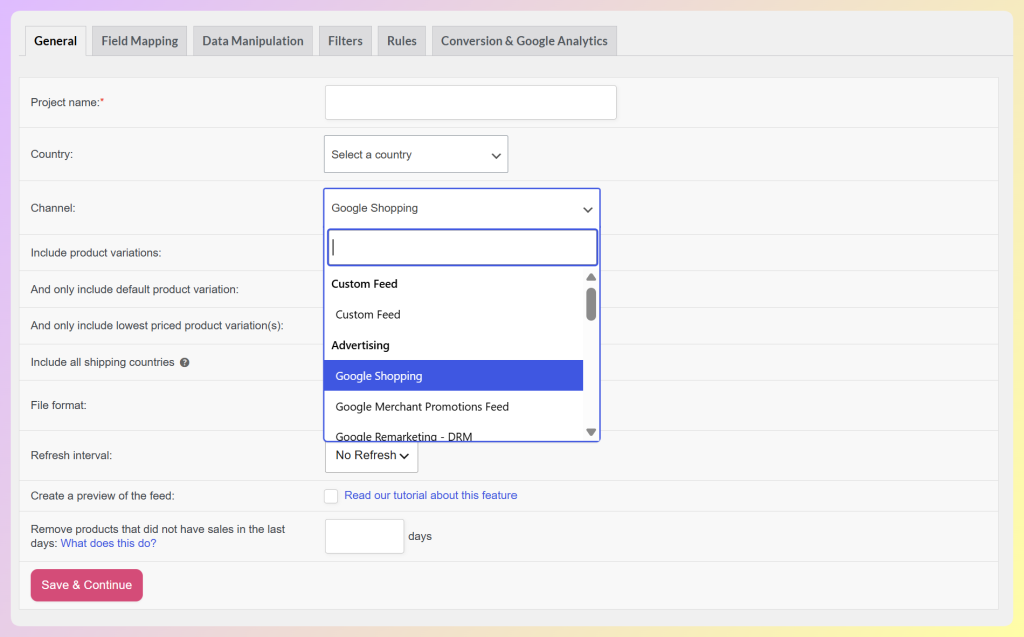Click the dropdown list scroll up arrow
Screen dimensions: 1024x637
click(591, 277)
